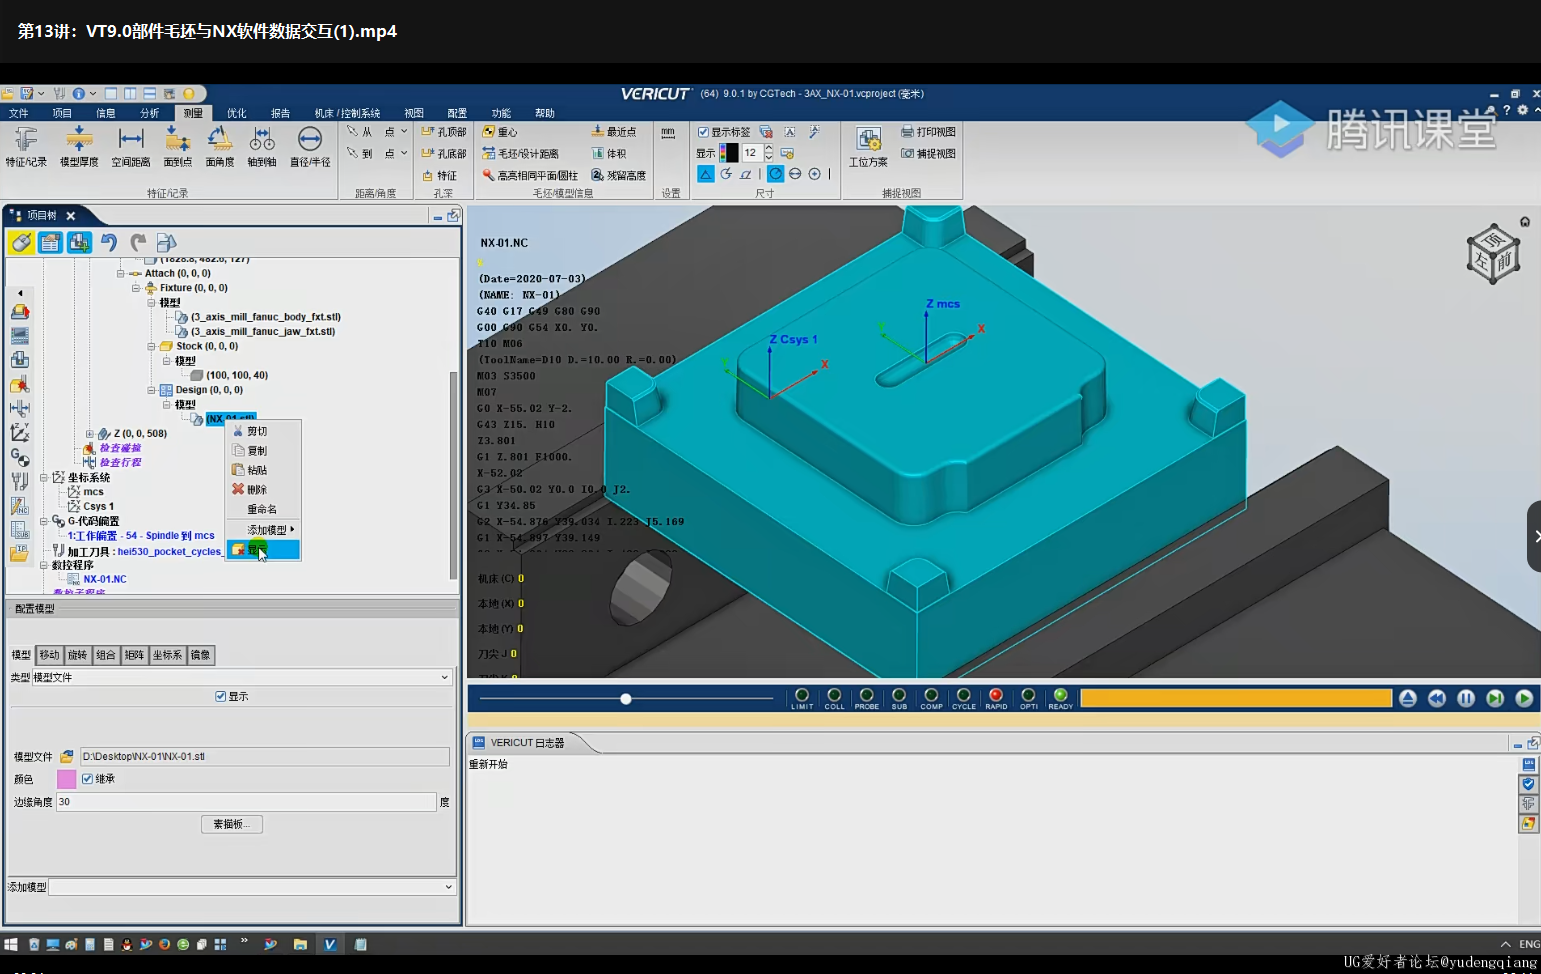The image size is (1541, 974).
Task: Click the NC program sidebar icon
Action: coord(19,506)
